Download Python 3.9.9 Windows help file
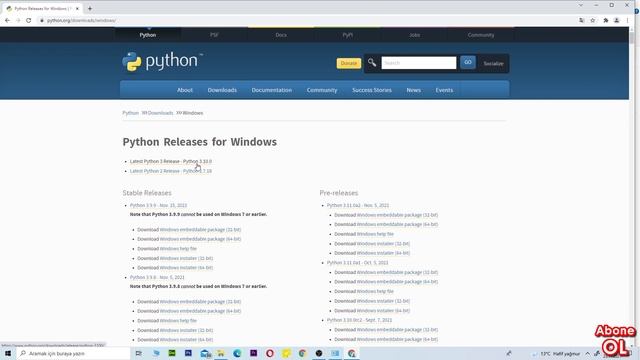 (x=178, y=249)
